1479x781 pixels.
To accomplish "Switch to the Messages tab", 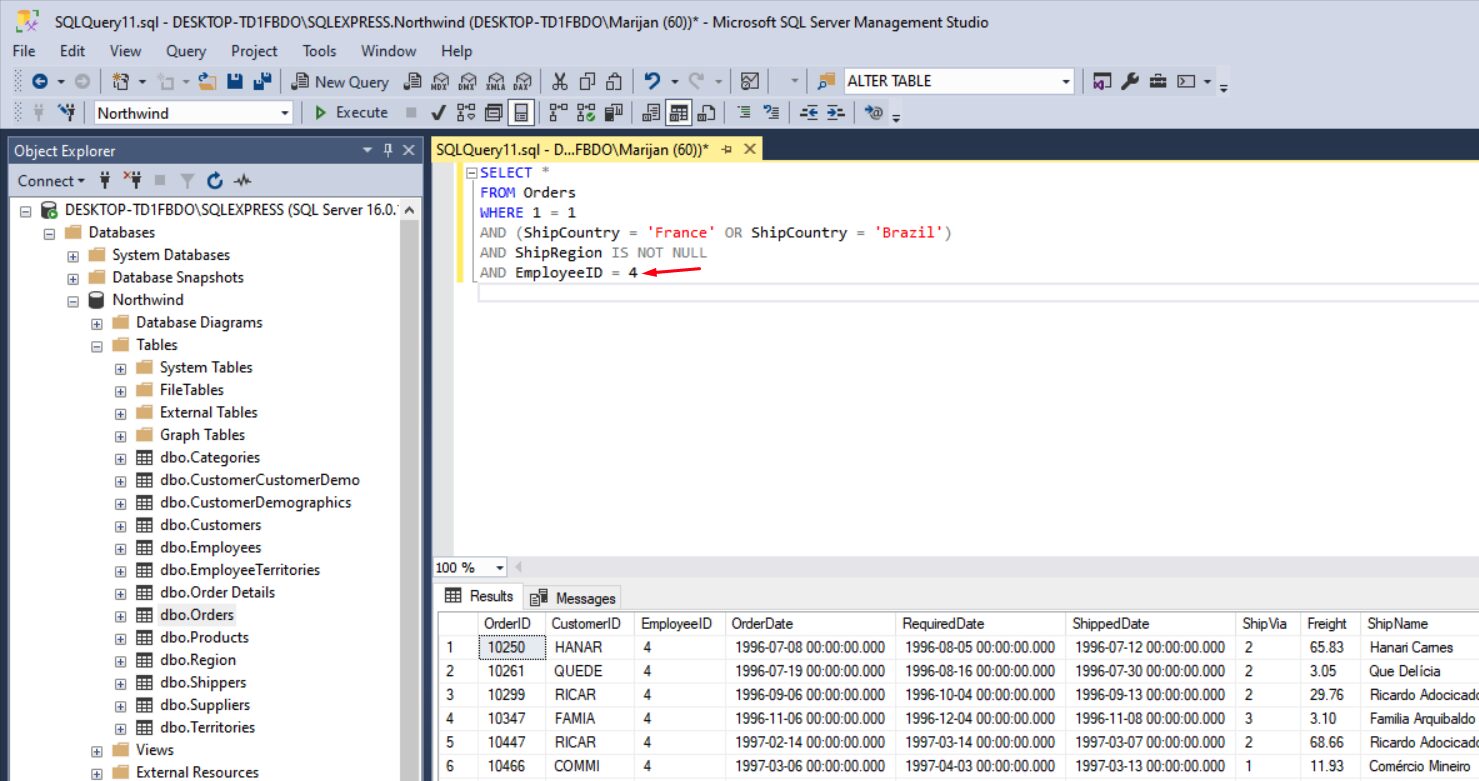I will 573,598.
